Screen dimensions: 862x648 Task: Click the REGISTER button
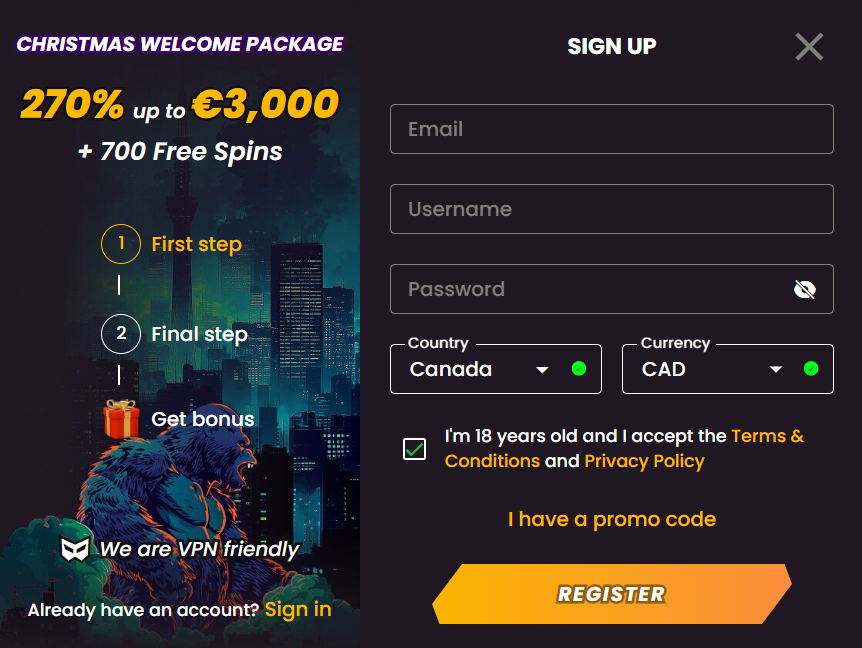coord(611,594)
